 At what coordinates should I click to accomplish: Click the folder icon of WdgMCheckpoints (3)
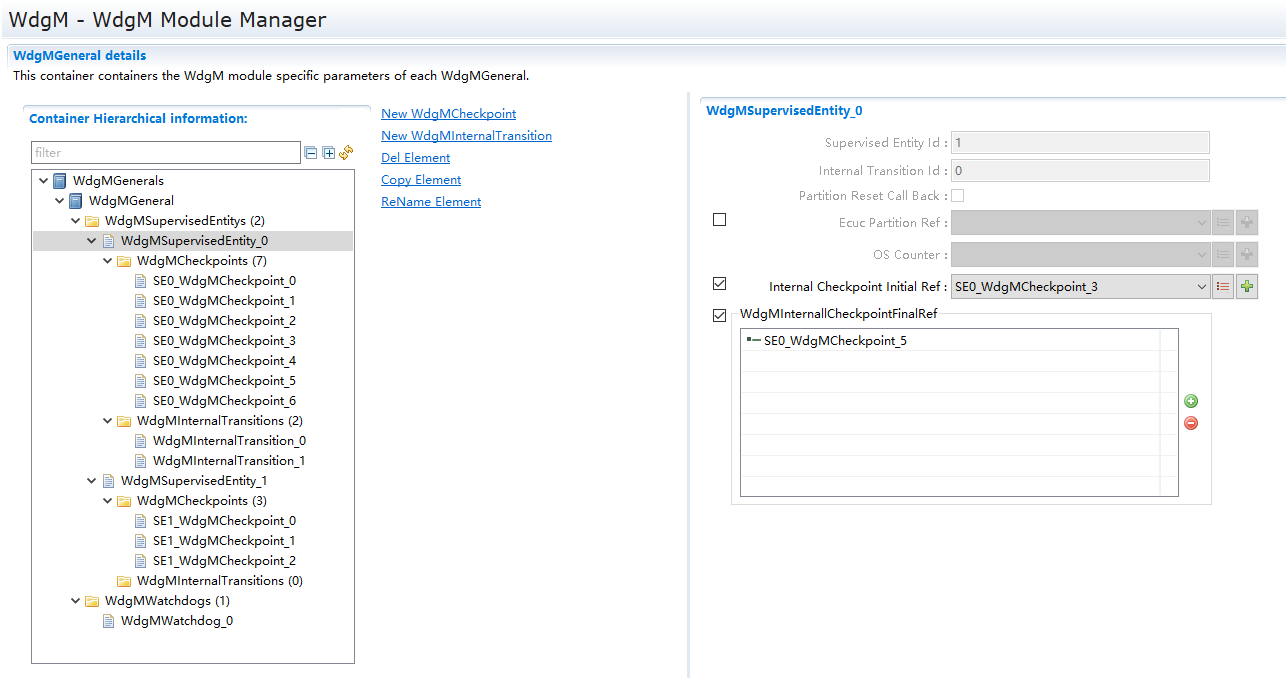(x=124, y=501)
